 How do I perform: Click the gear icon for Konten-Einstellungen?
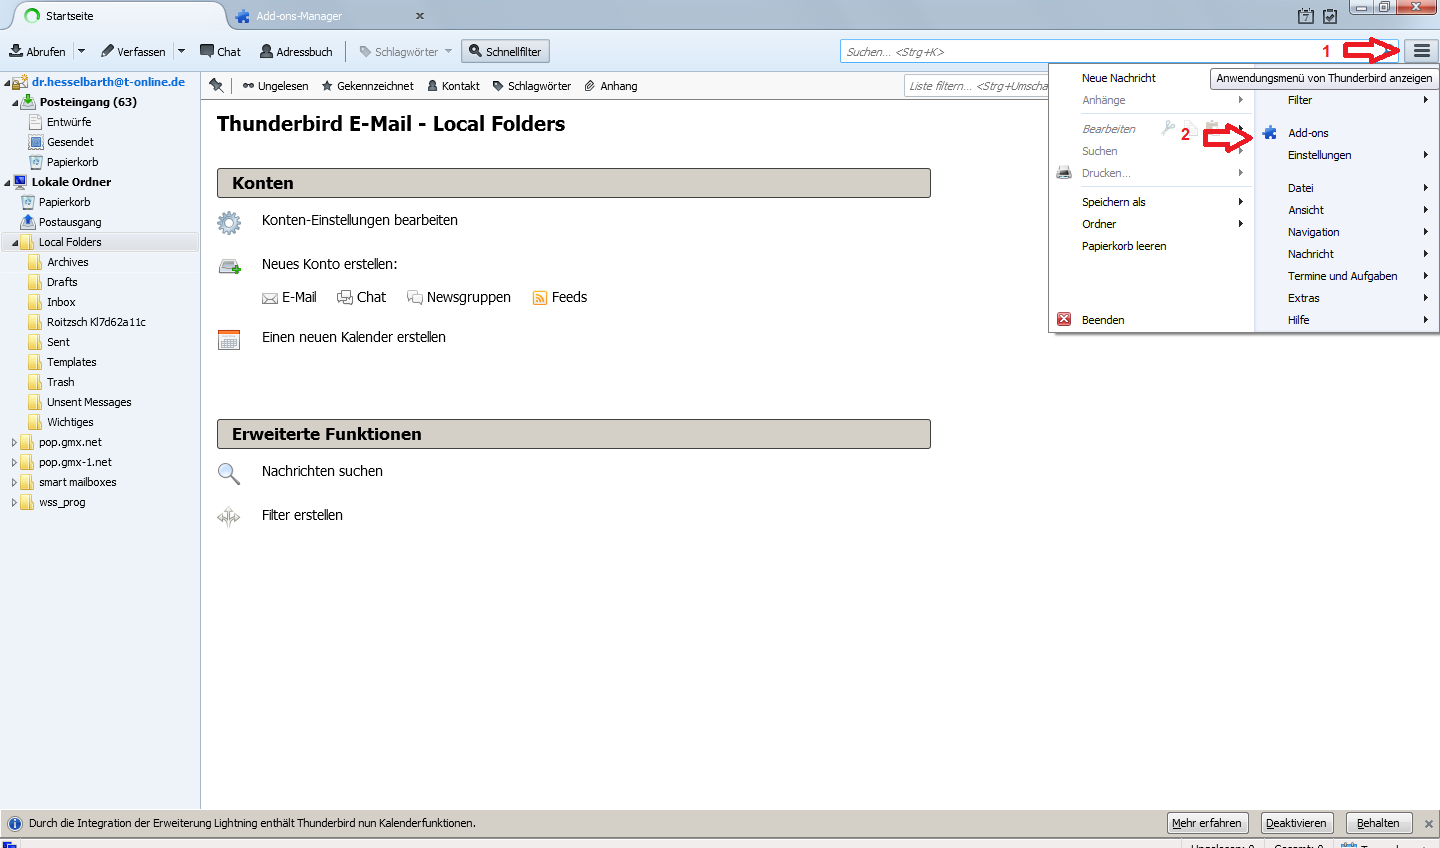(229, 222)
